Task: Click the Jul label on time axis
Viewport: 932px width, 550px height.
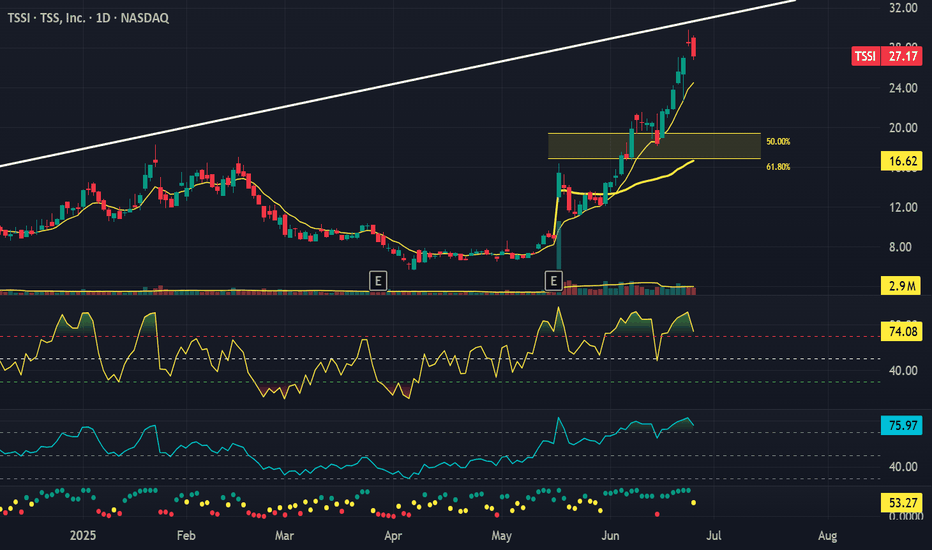Action: [x=714, y=536]
